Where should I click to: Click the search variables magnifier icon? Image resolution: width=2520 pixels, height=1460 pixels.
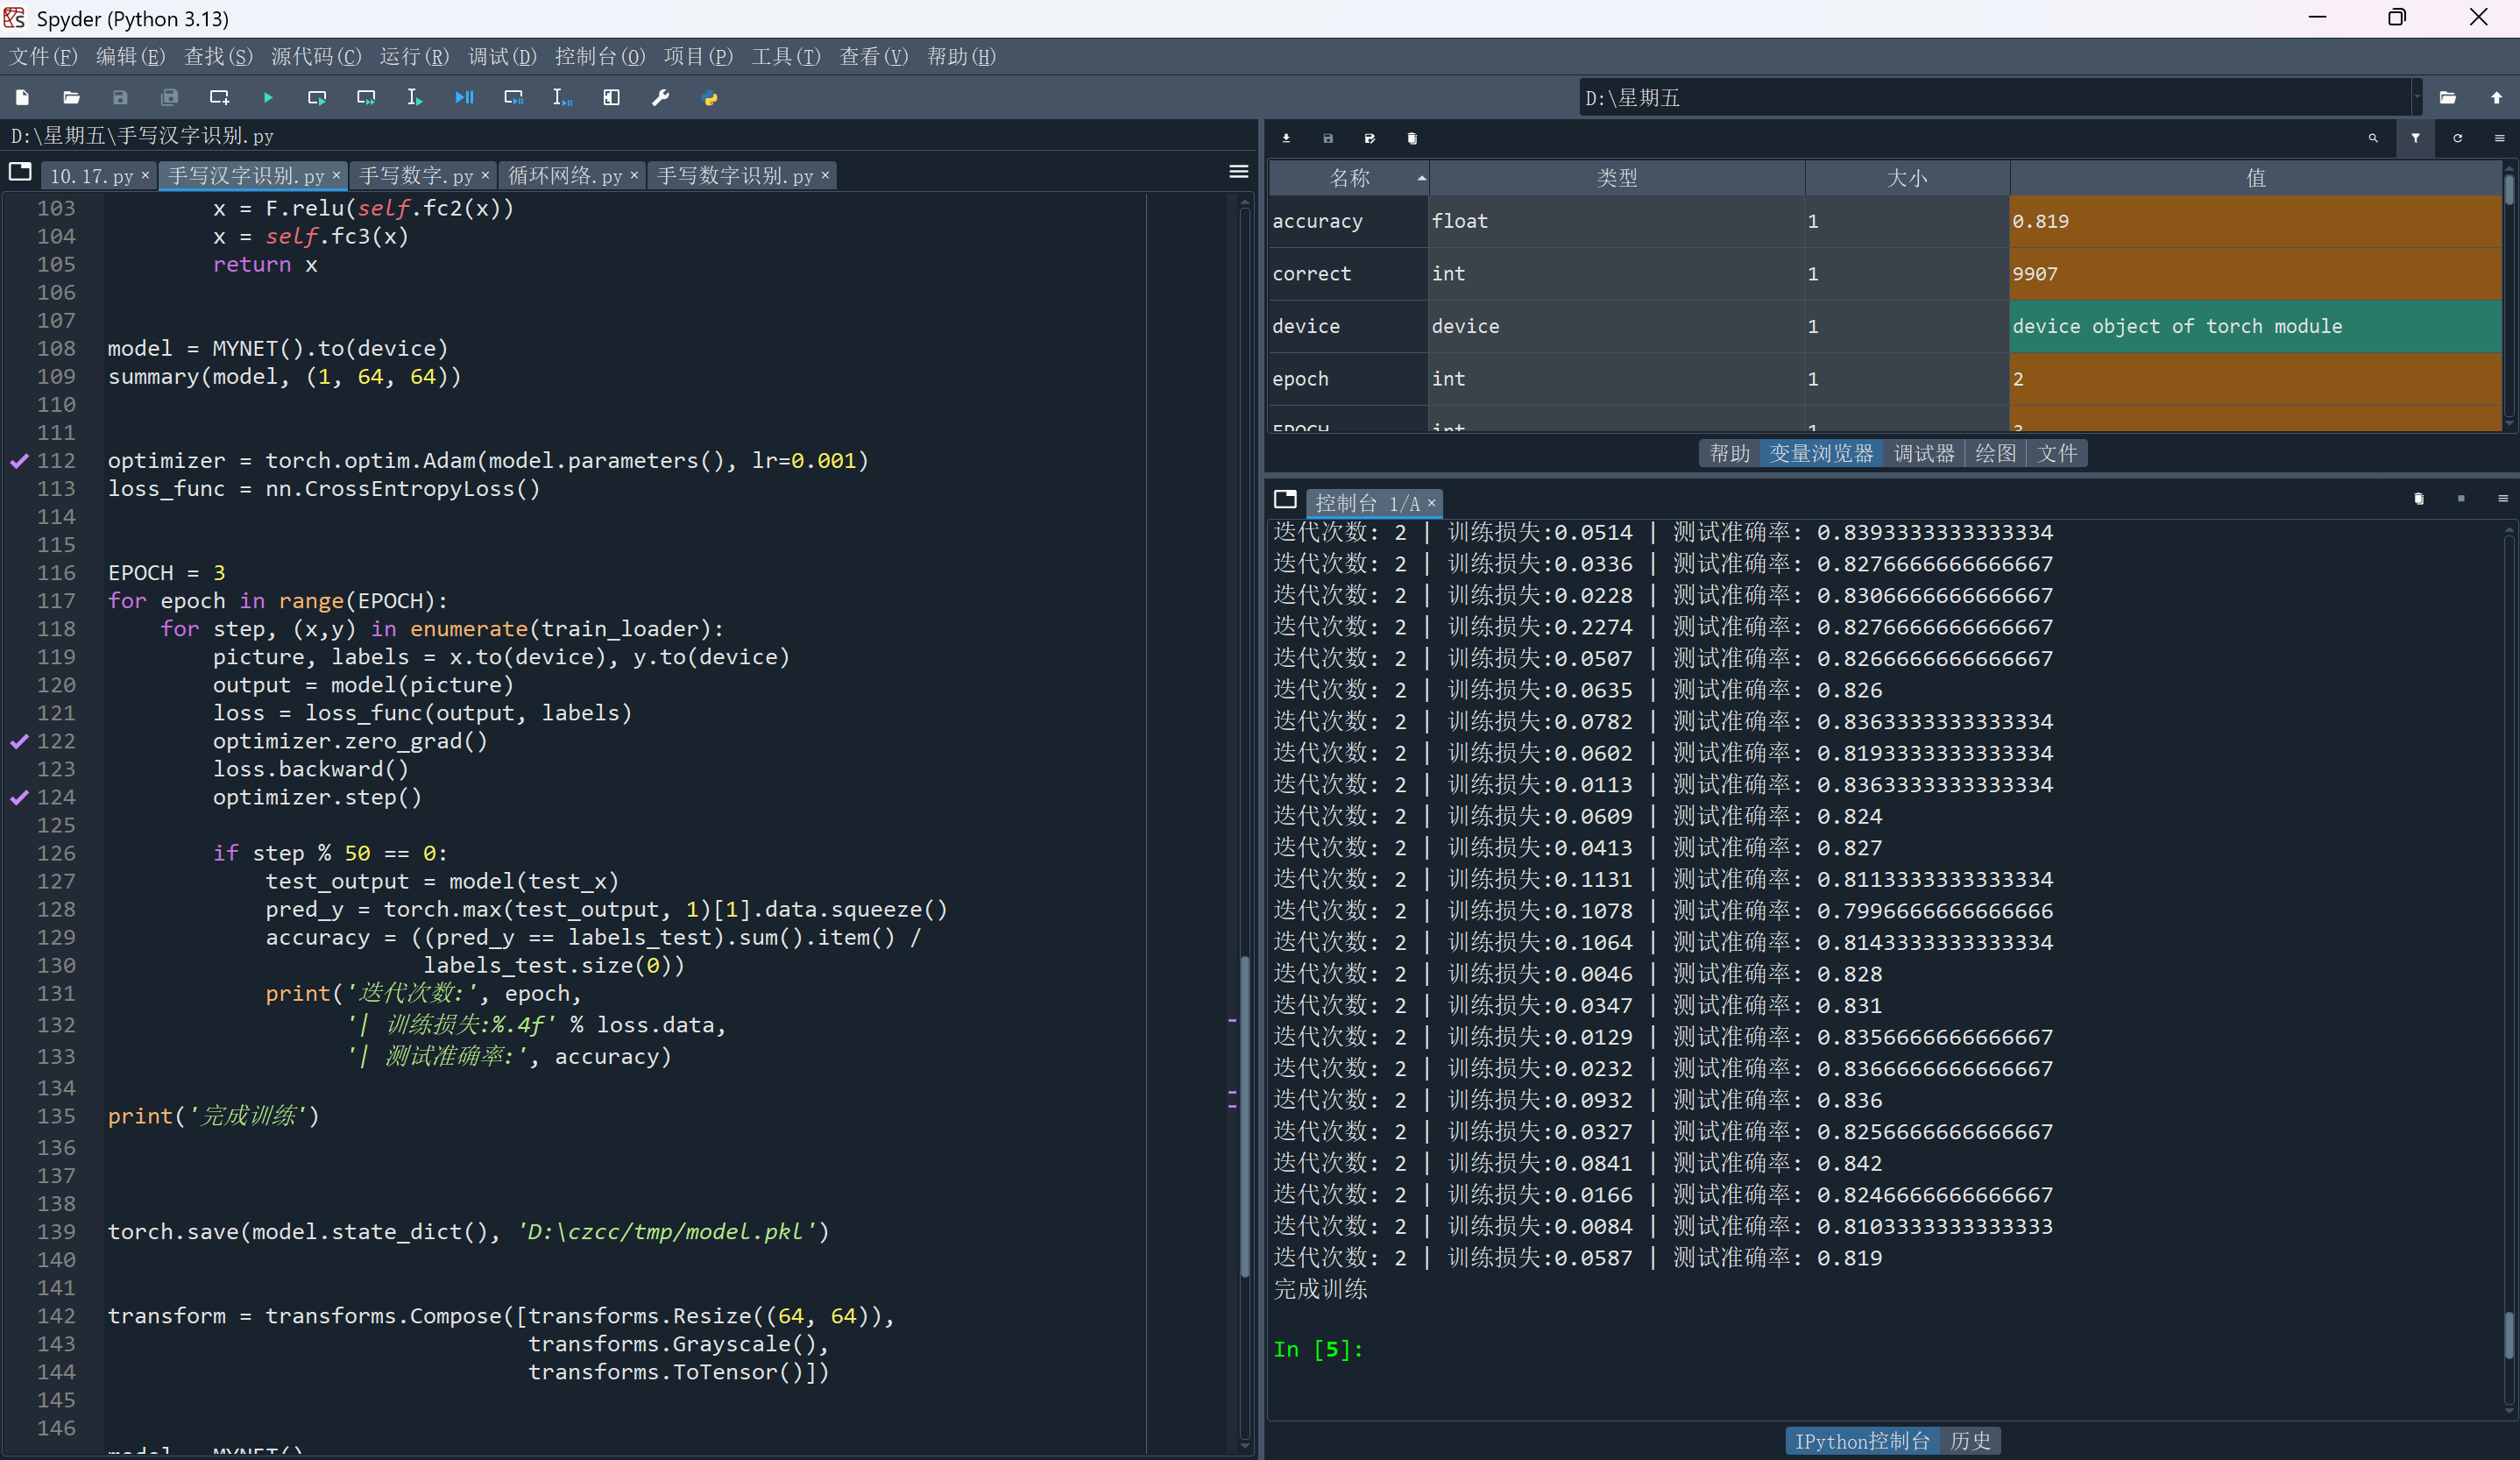click(2373, 139)
